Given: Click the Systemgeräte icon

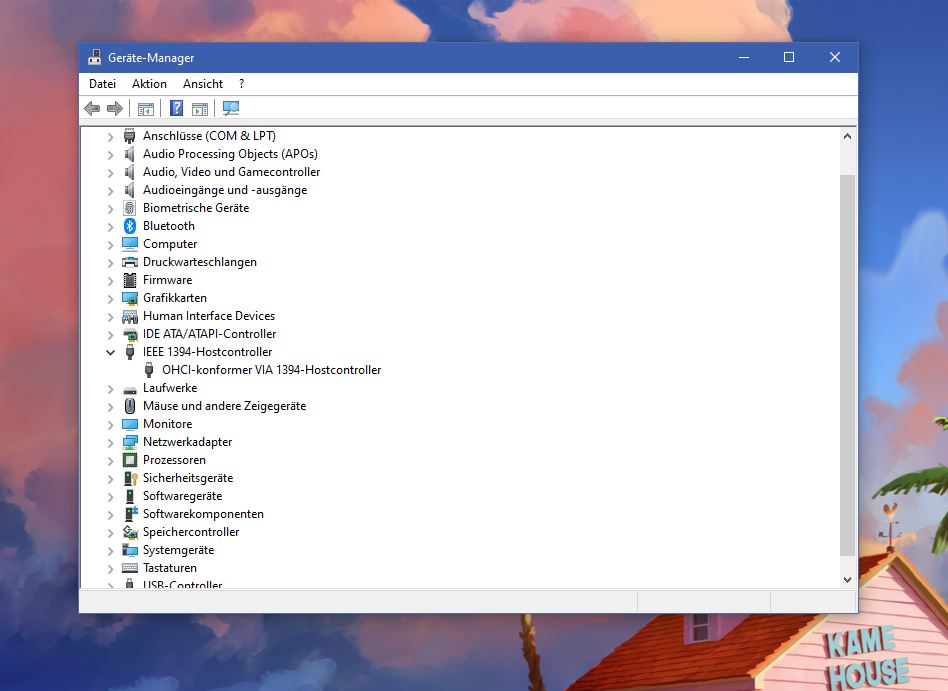Looking at the screenshot, I should pyautogui.click(x=129, y=550).
